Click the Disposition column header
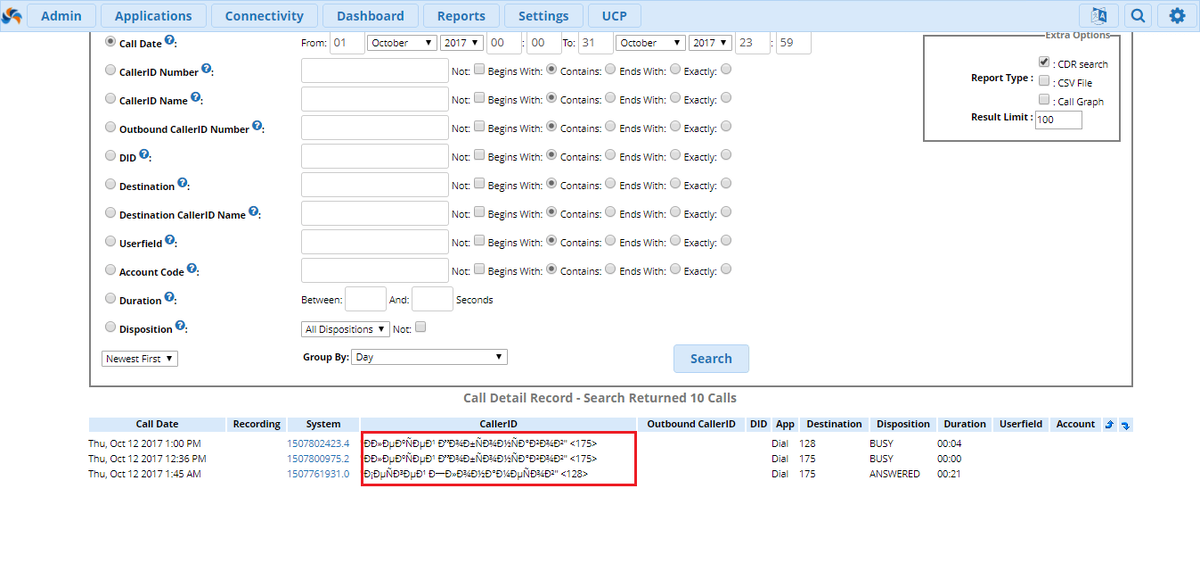The height and width of the screenshot is (588, 1200). click(x=901, y=424)
